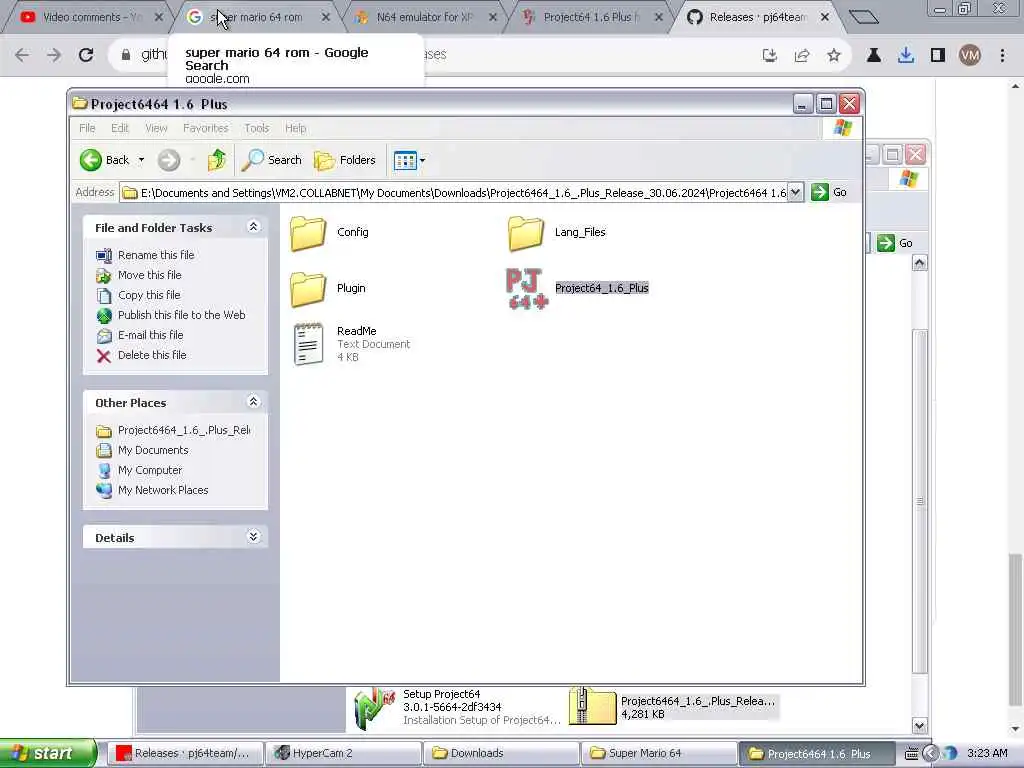Select the ReadMe text document icon

308,344
